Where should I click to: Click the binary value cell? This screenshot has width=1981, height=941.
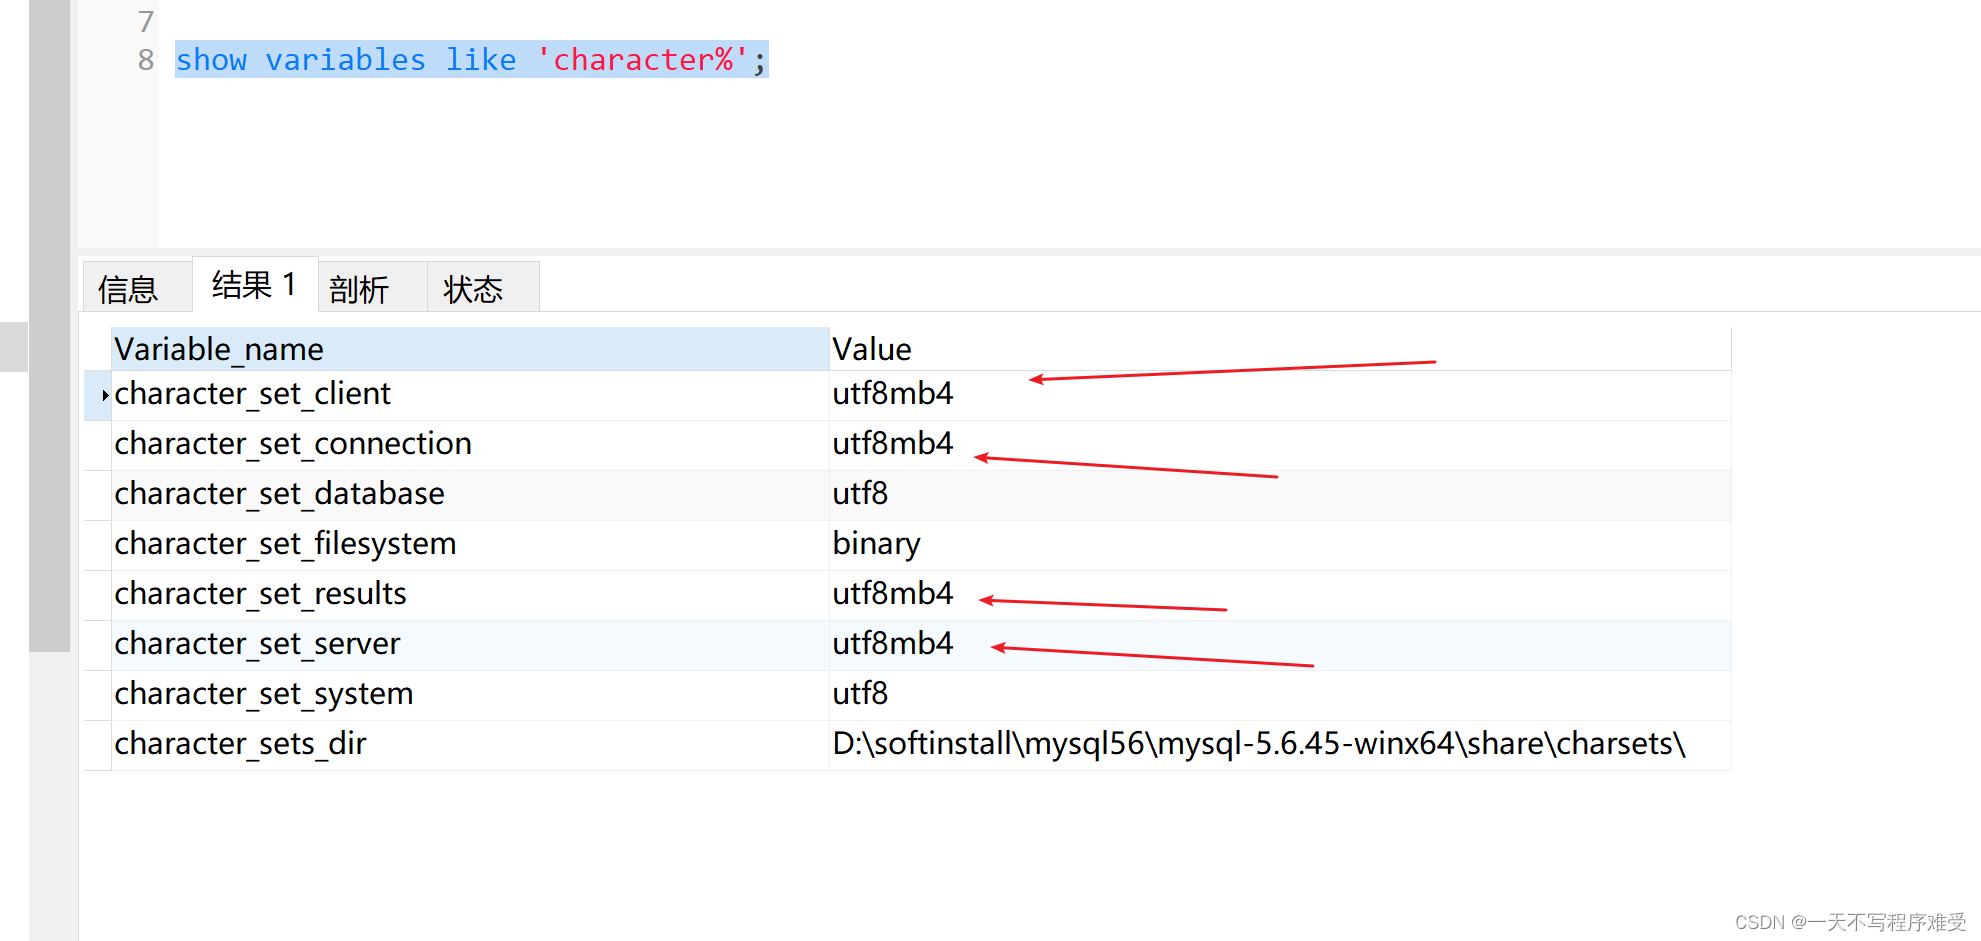point(1280,545)
